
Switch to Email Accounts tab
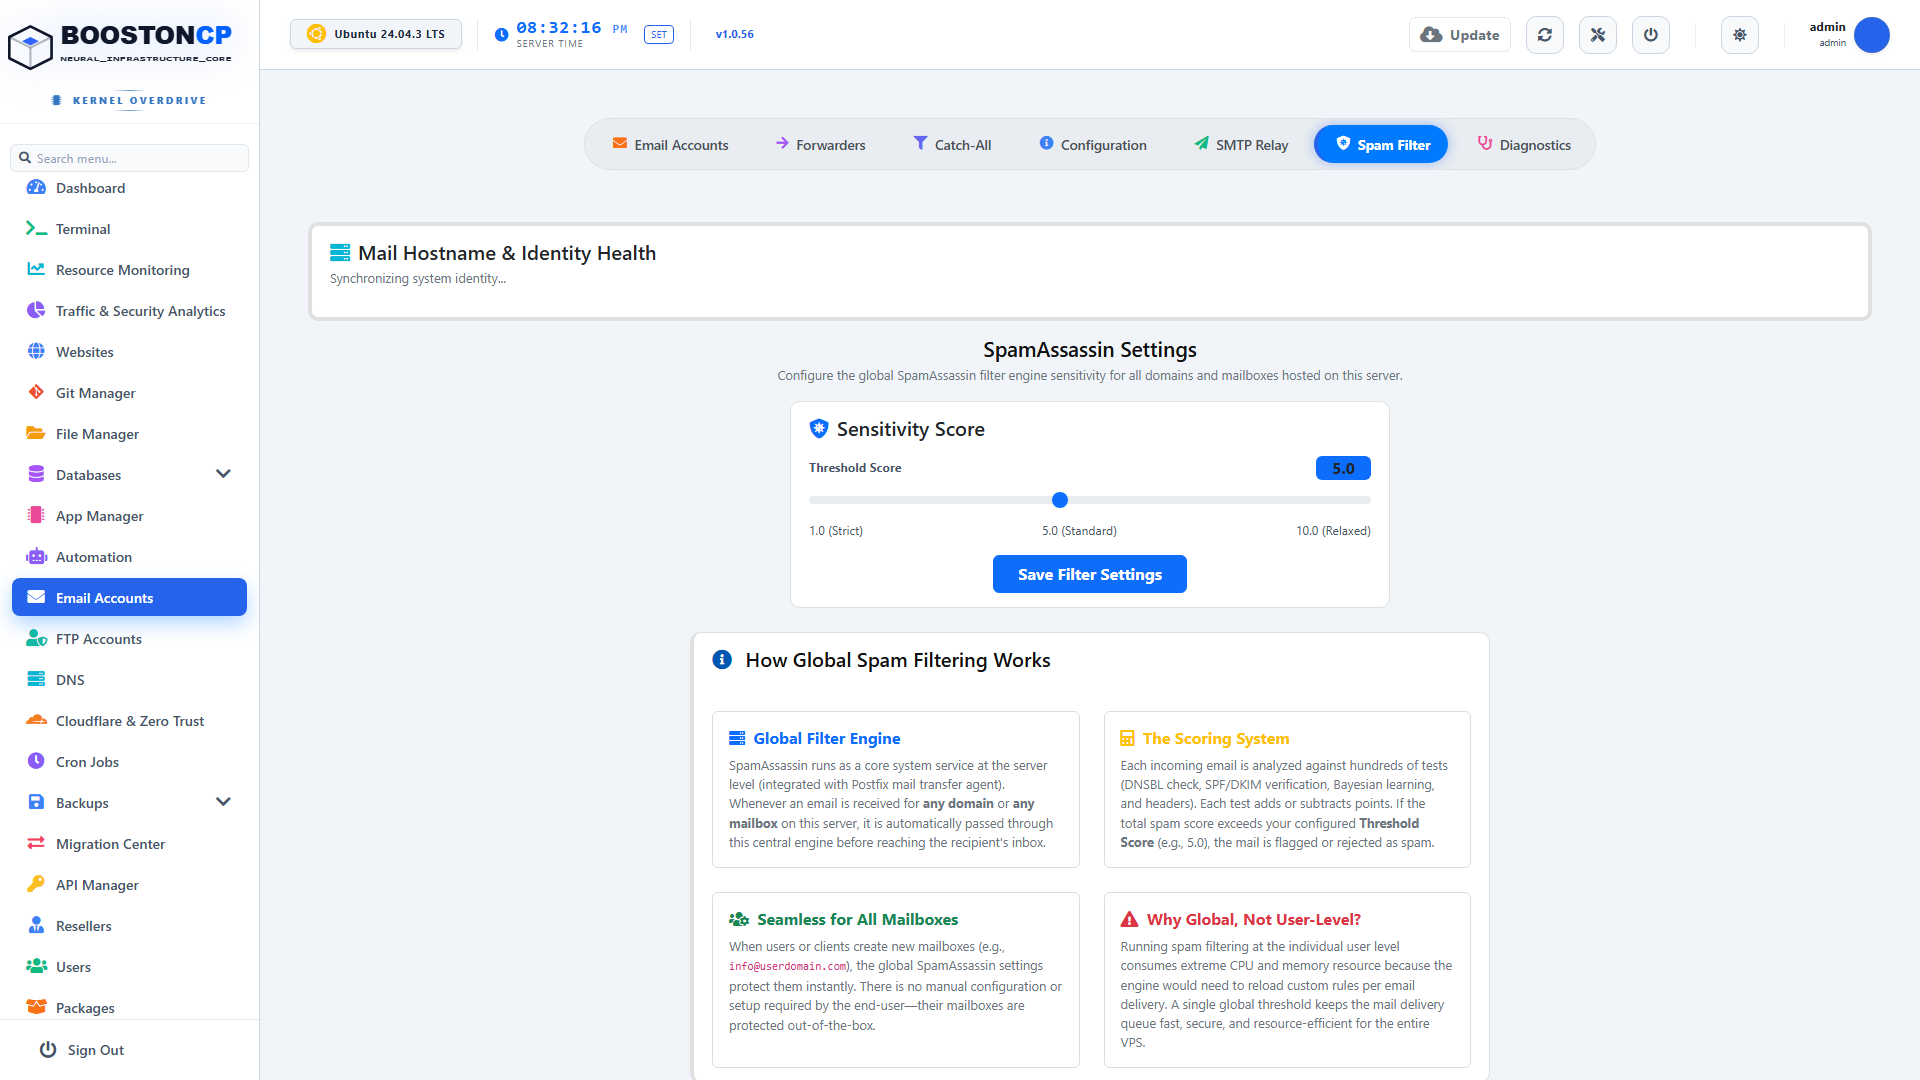(x=670, y=145)
